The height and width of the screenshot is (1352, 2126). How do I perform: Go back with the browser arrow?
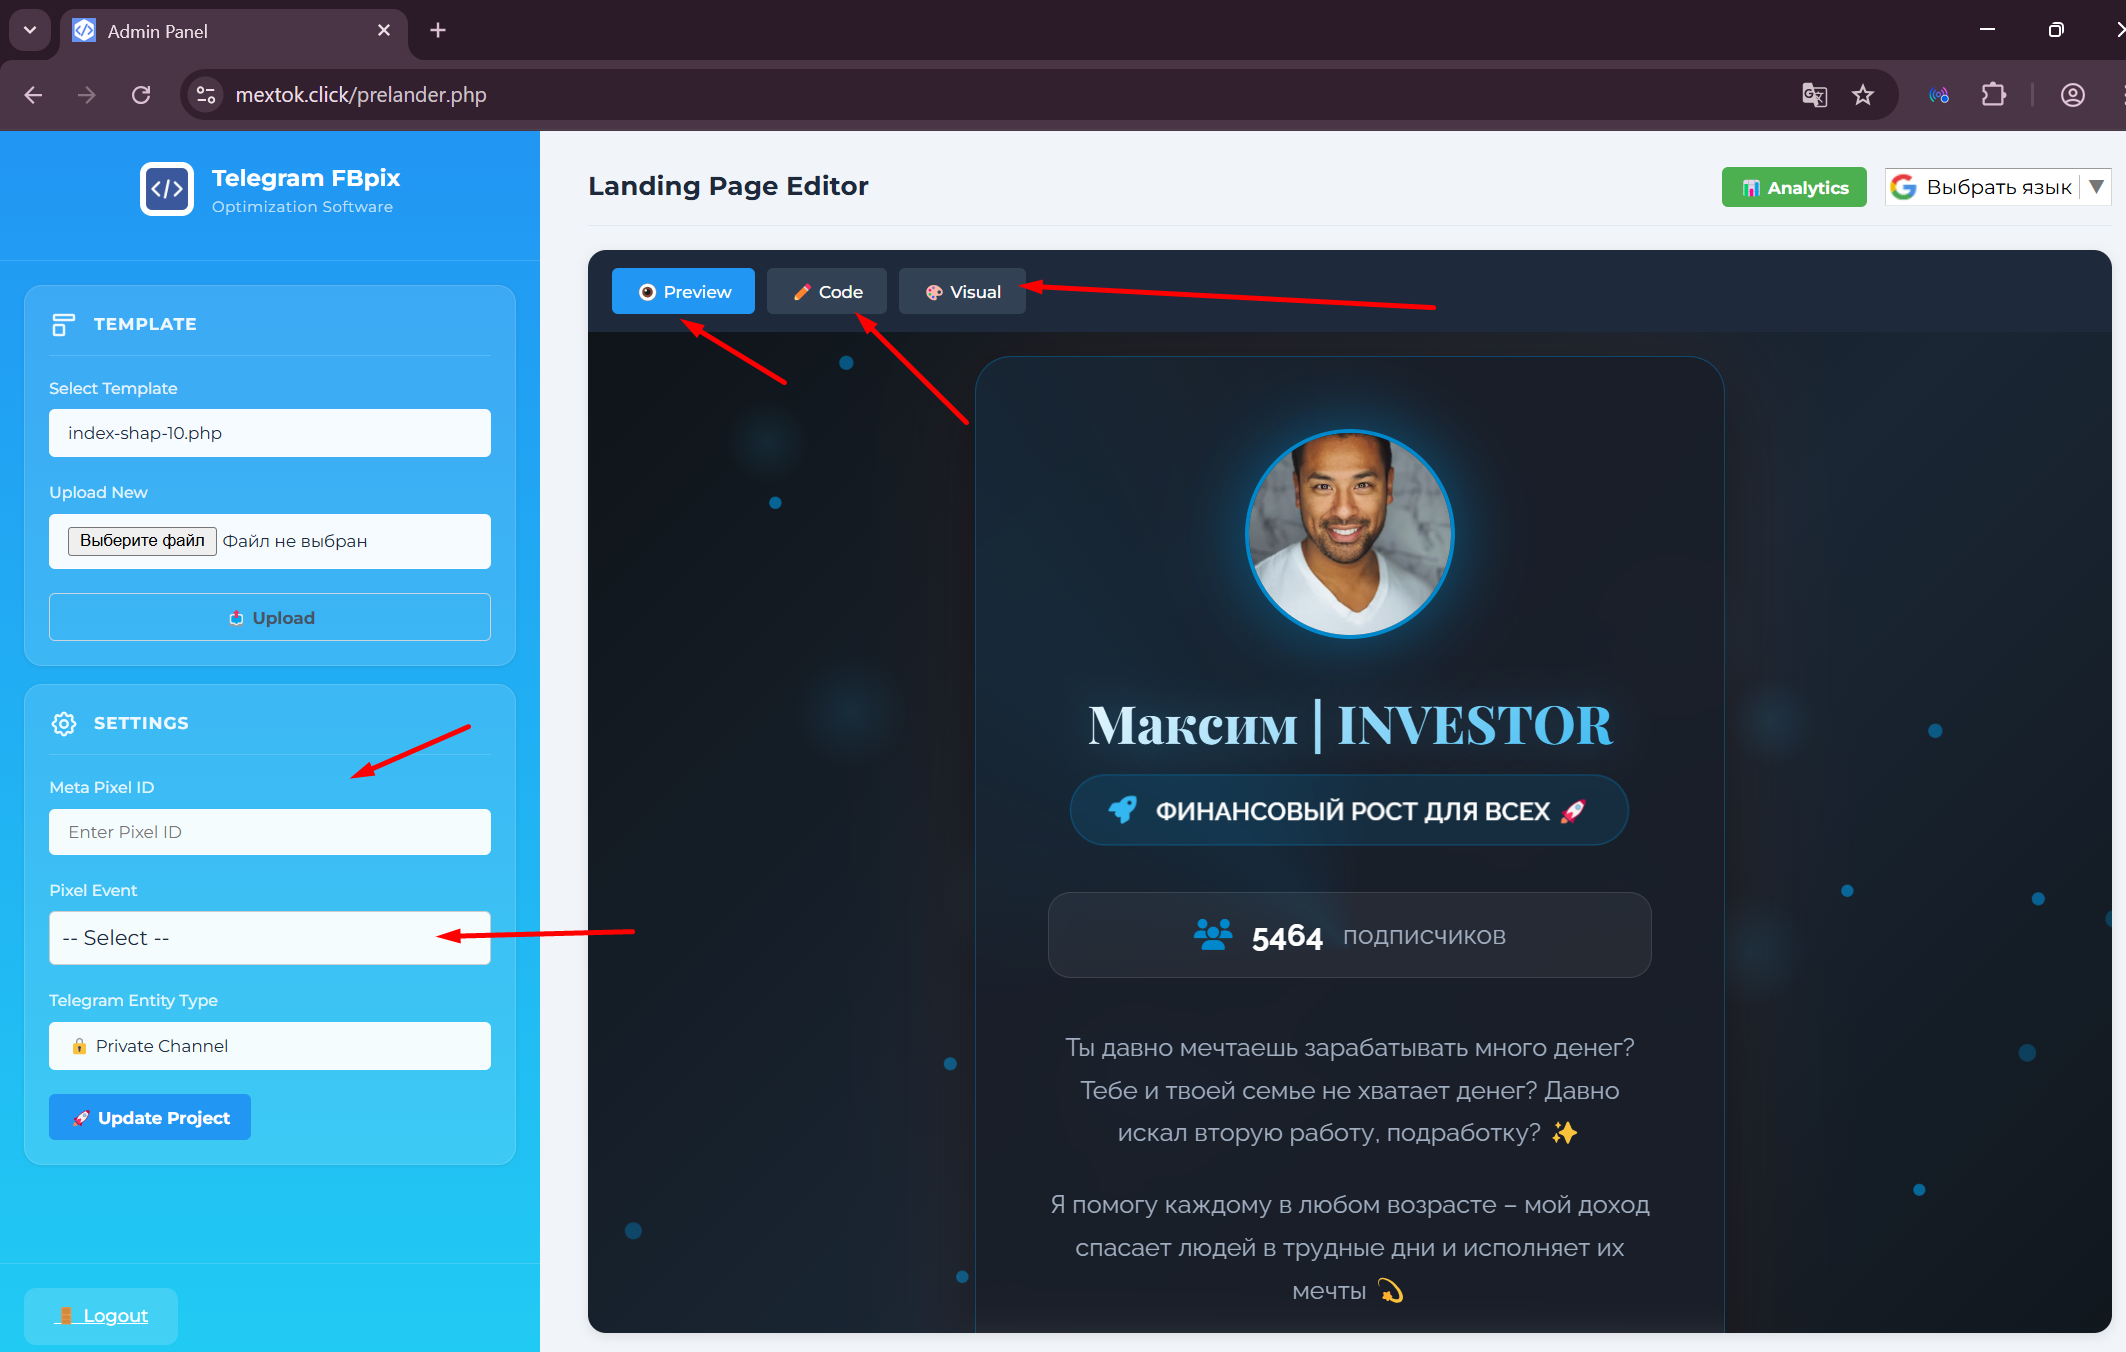(33, 95)
